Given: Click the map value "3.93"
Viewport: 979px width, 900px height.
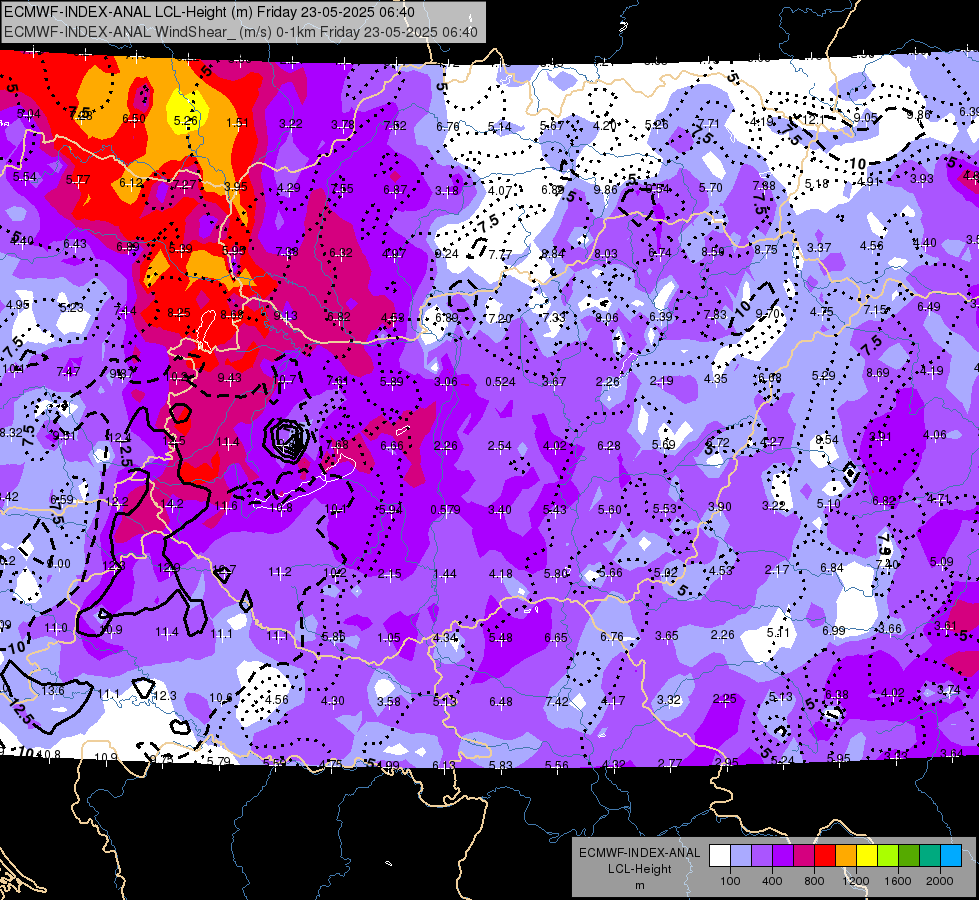Looking at the screenshot, I should (x=922, y=179).
